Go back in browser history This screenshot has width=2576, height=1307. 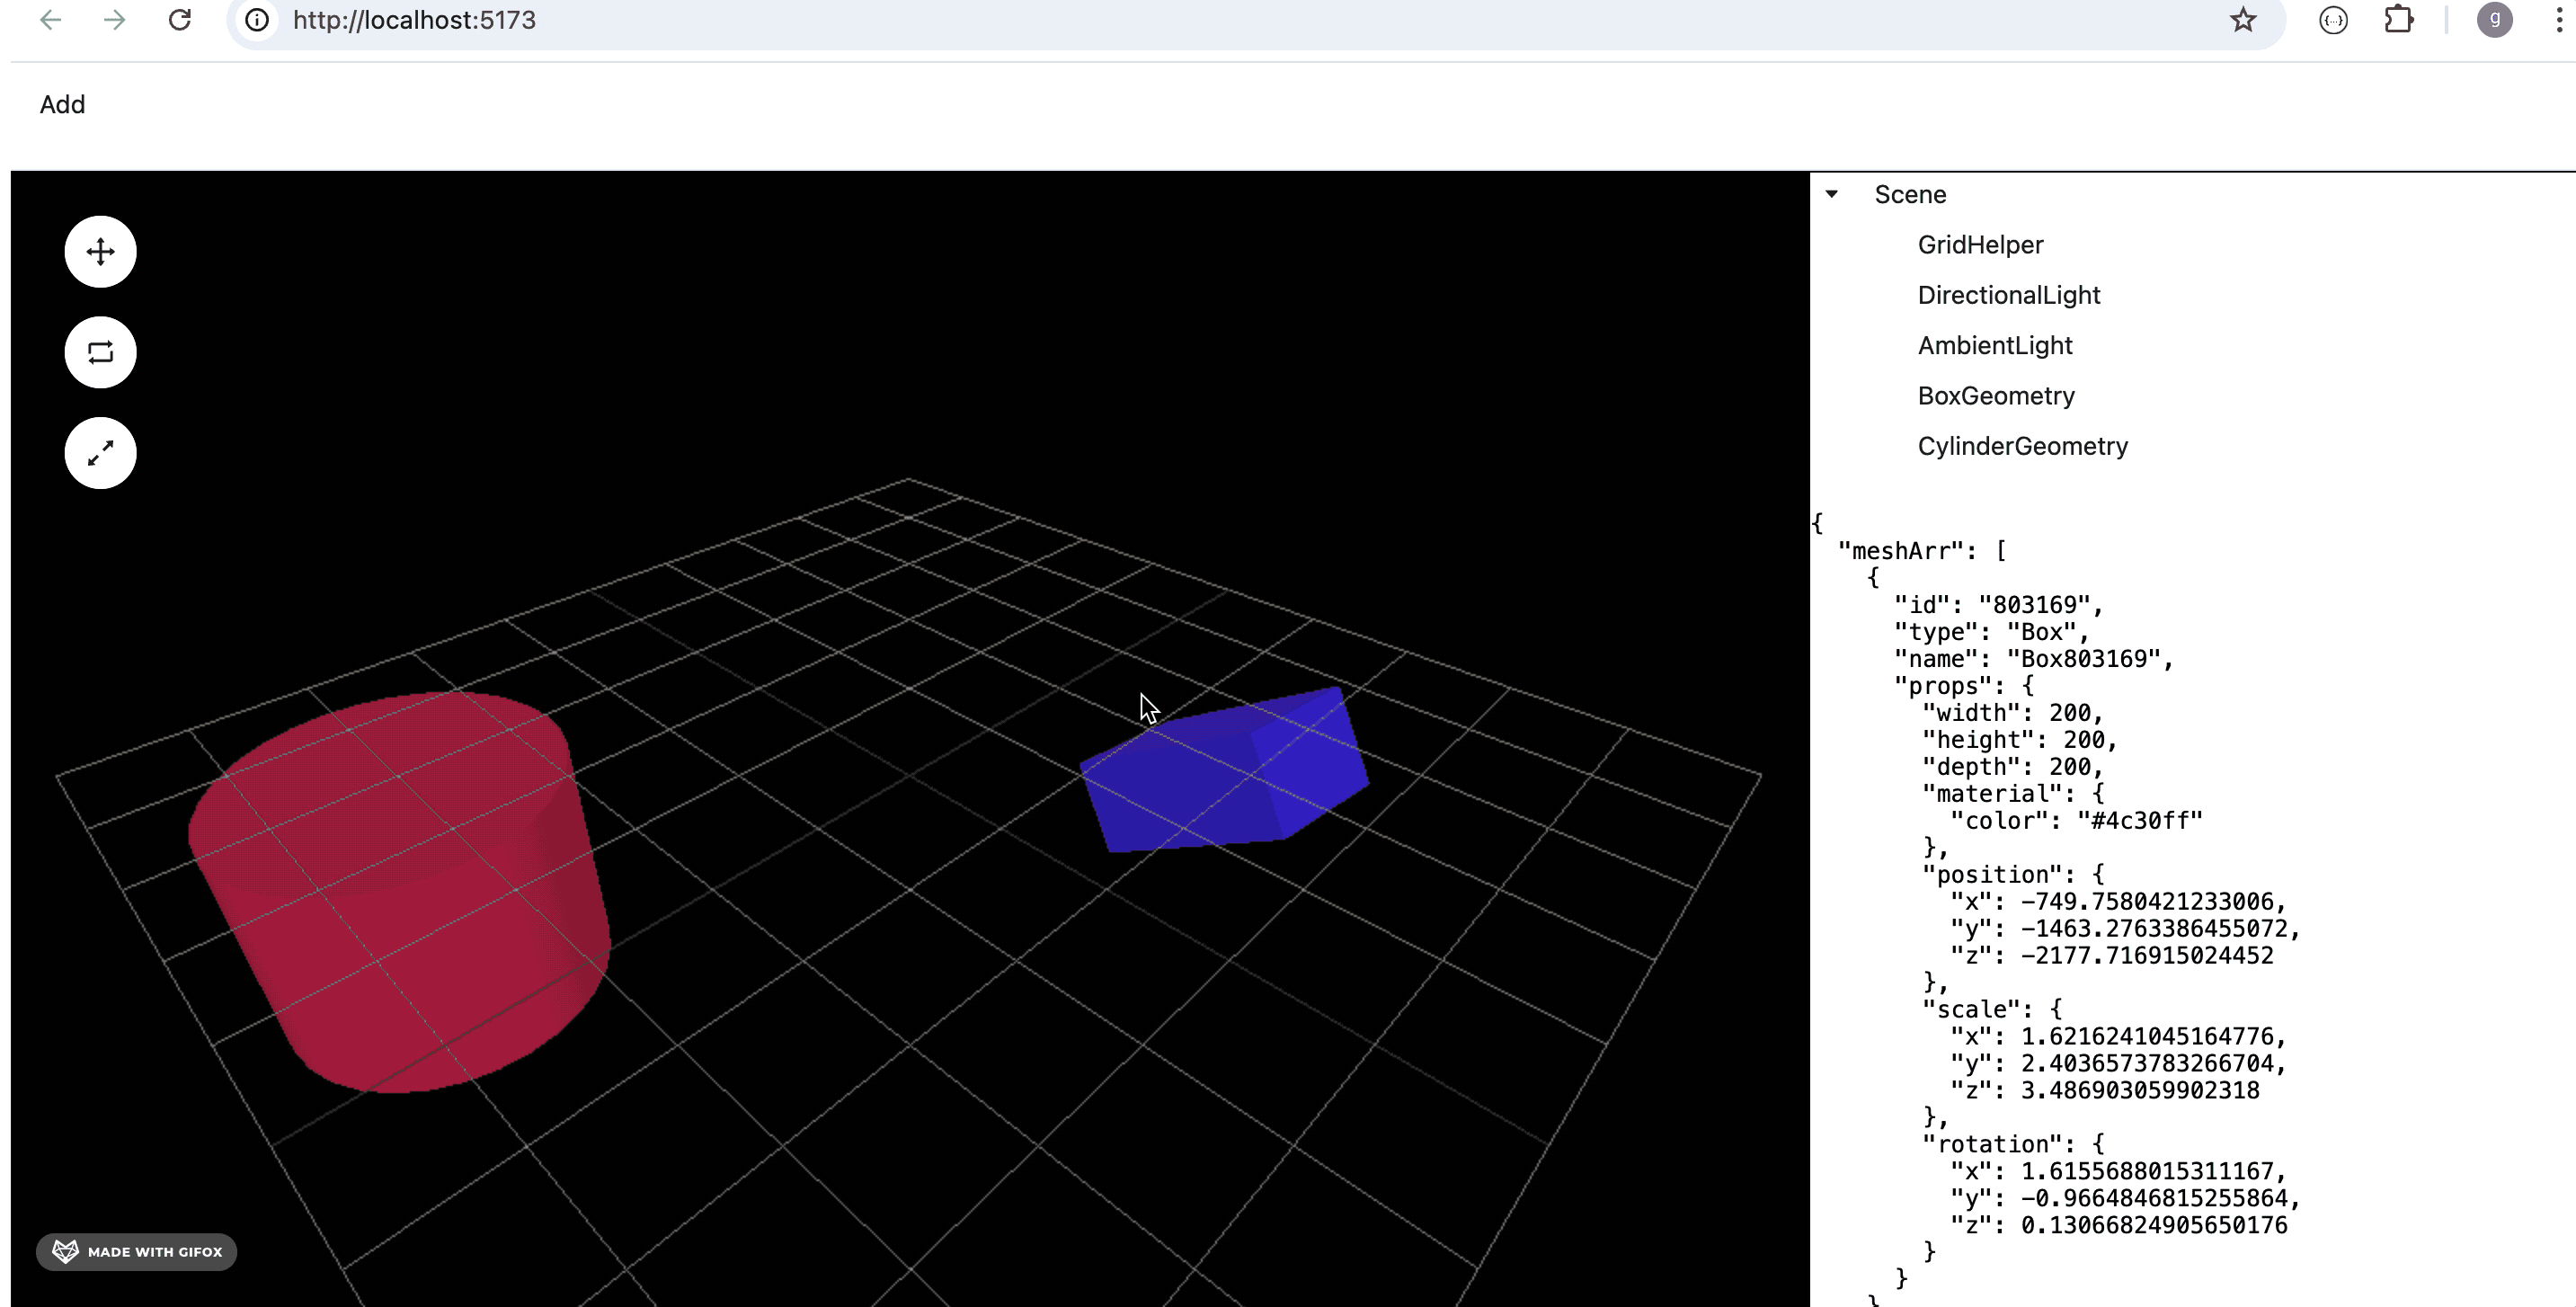point(50,20)
